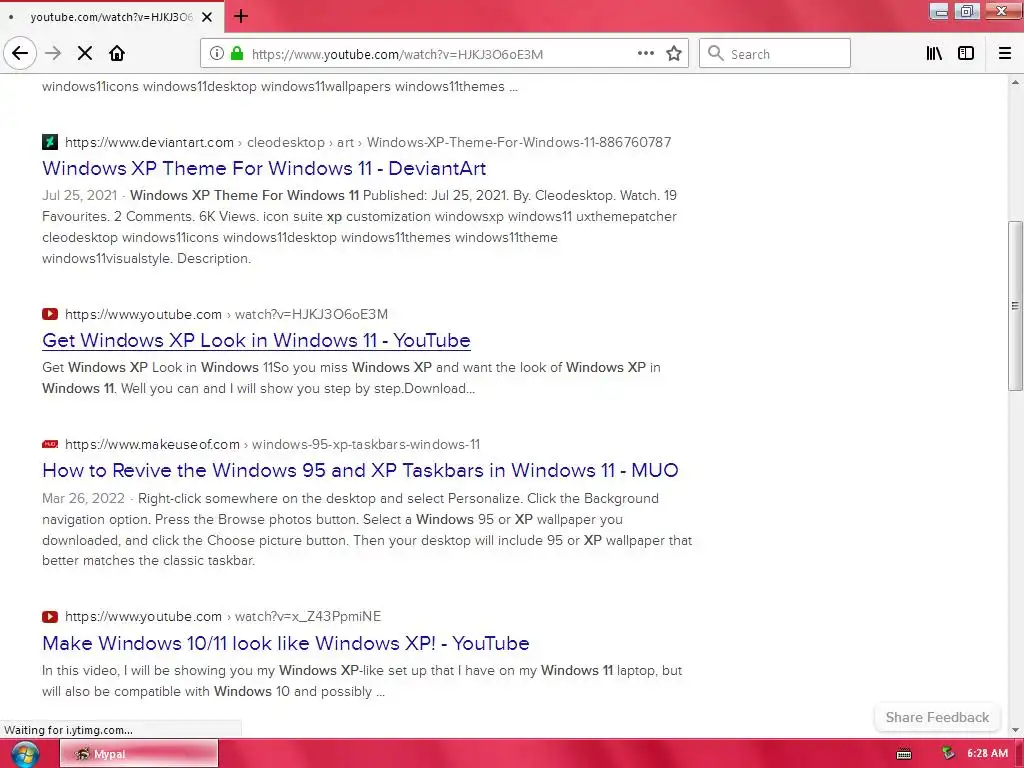This screenshot has width=1024, height=768.
Task: Bookmark this page with the star
Action: (674, 54)
